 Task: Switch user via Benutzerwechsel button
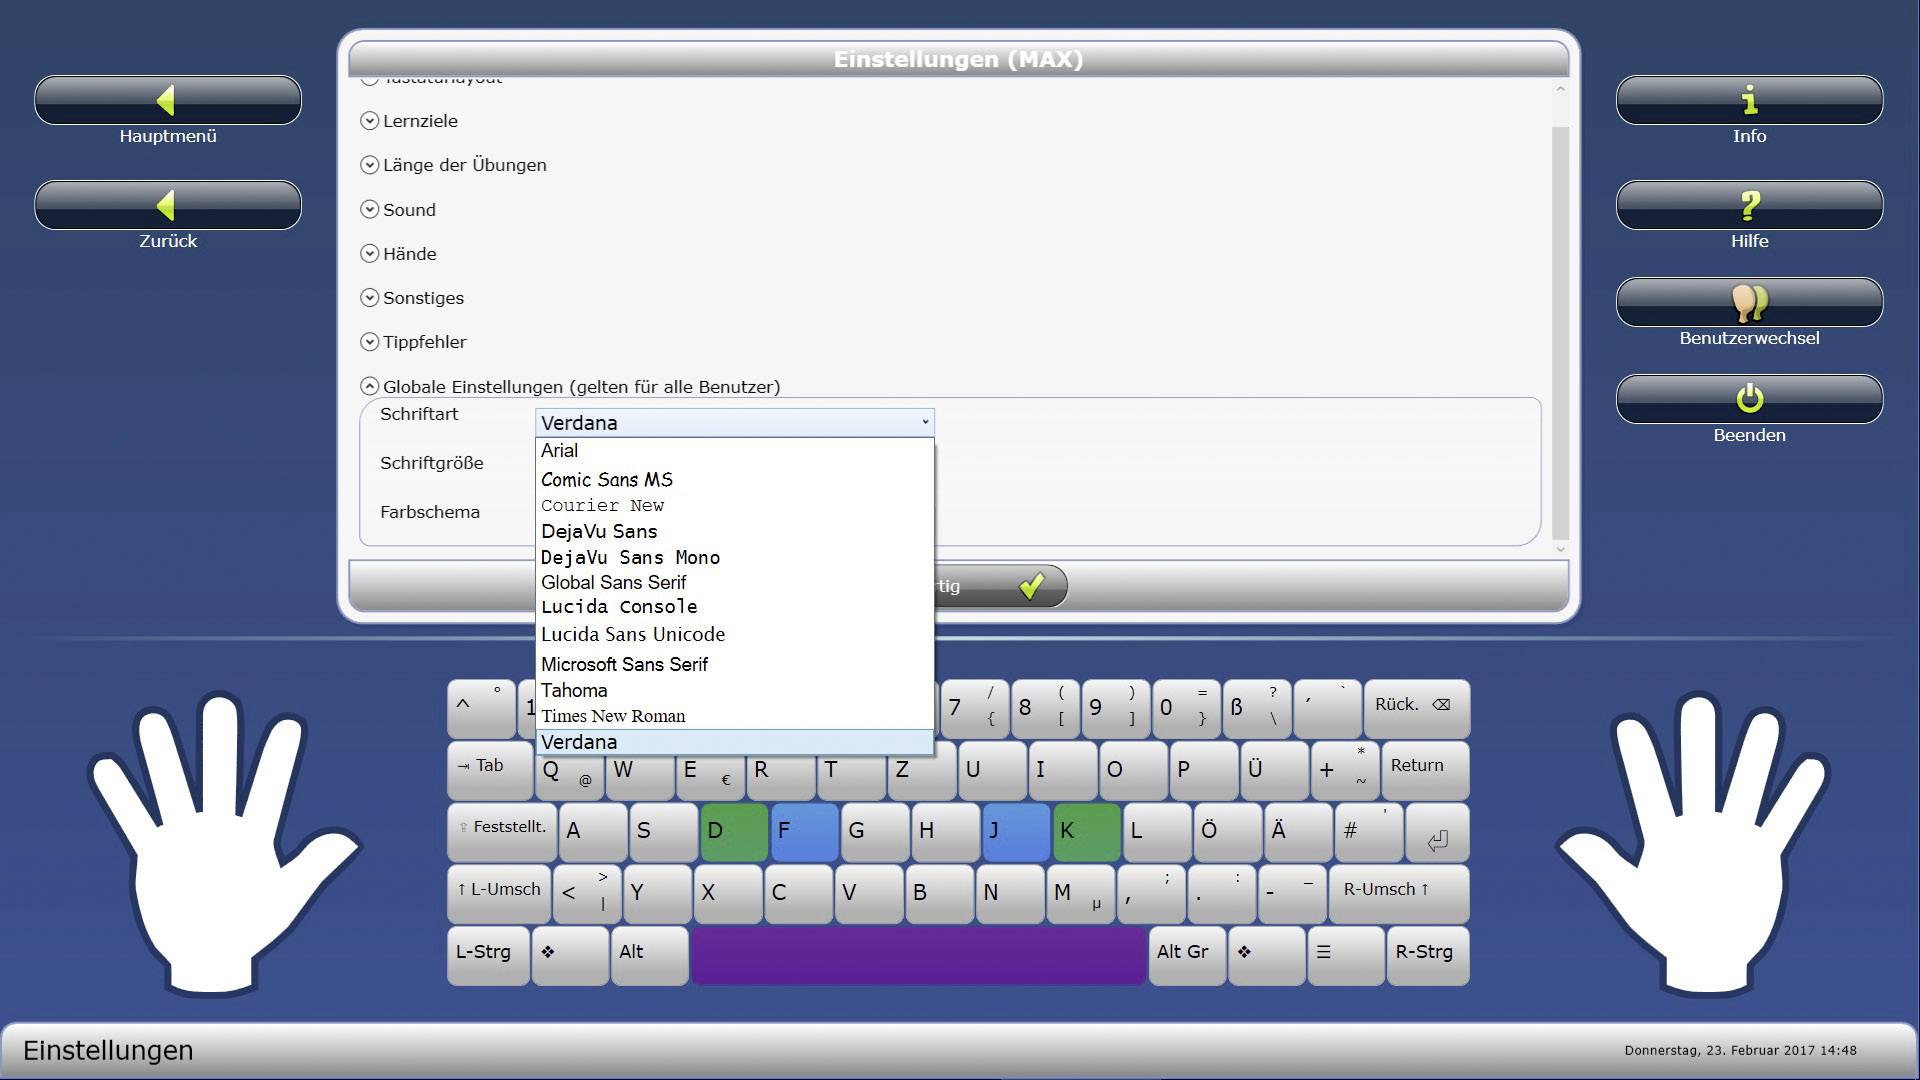pos(1749,302)
